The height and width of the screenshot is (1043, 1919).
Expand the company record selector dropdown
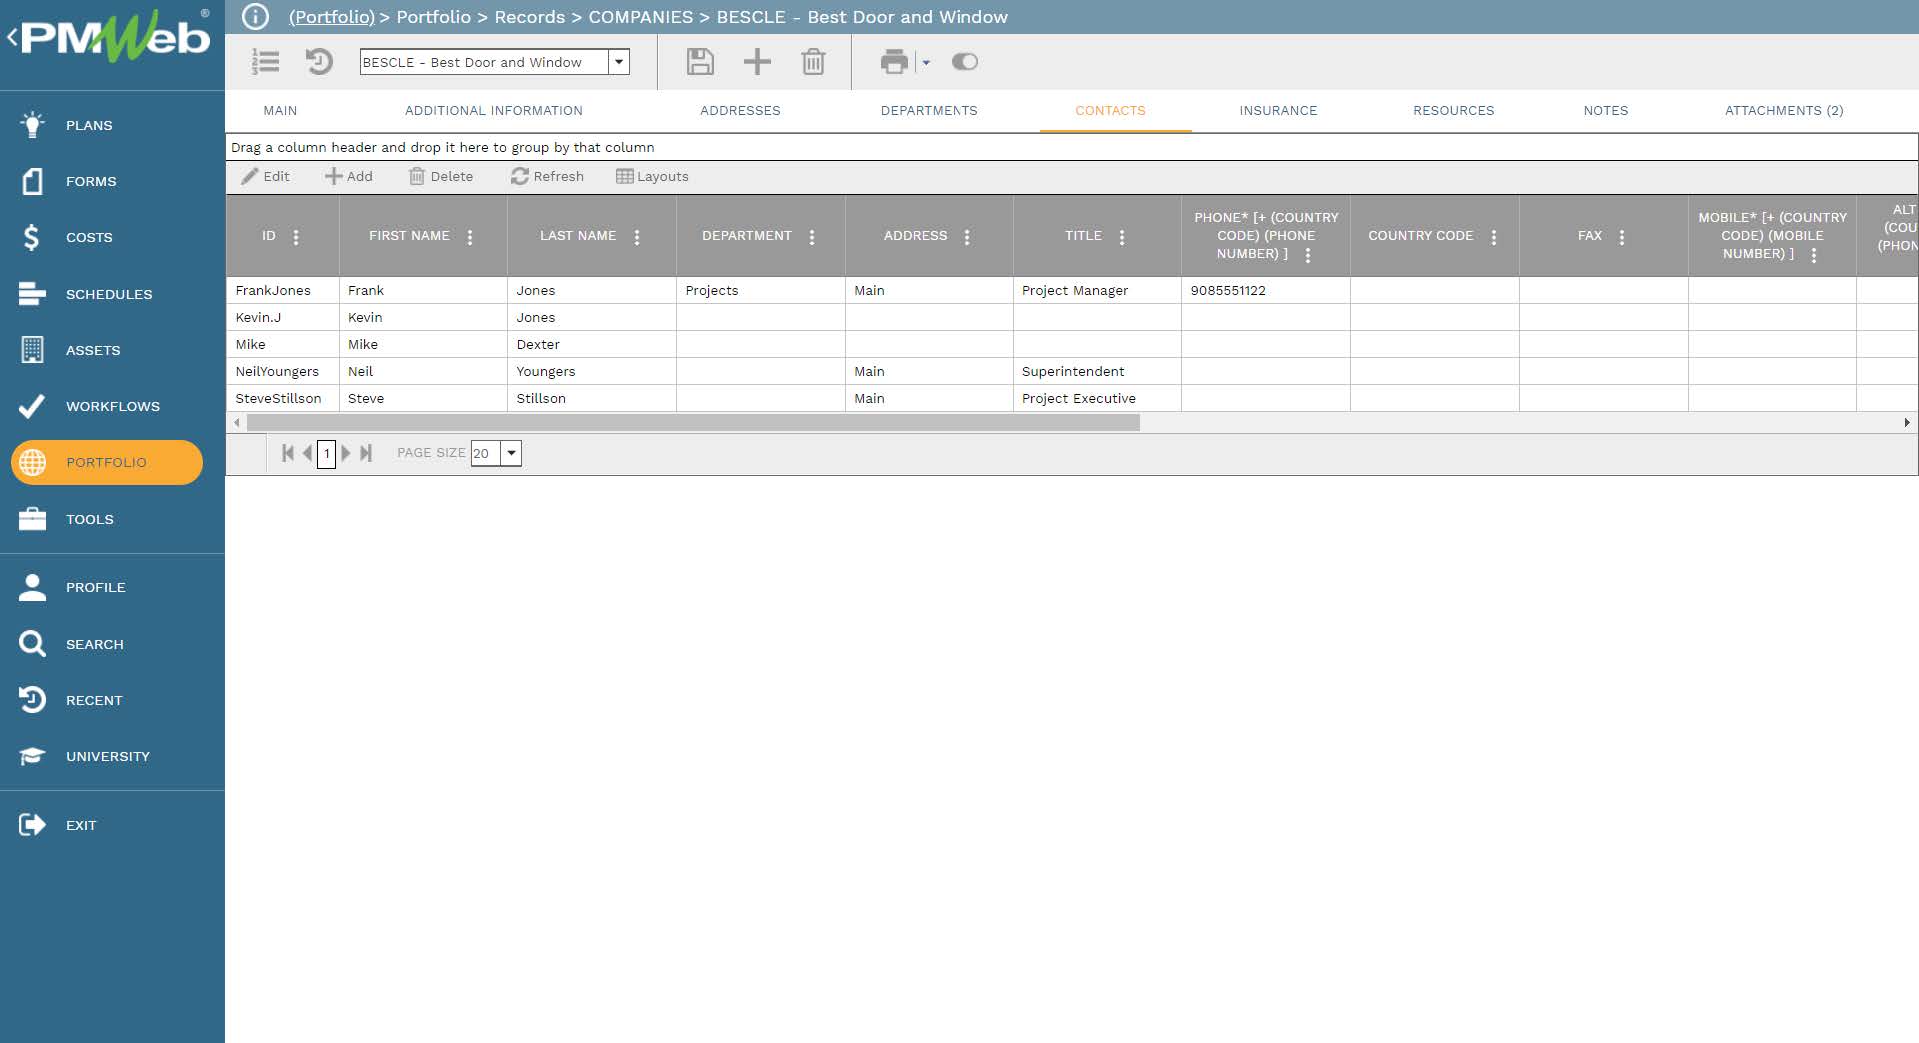click(619, 62)
